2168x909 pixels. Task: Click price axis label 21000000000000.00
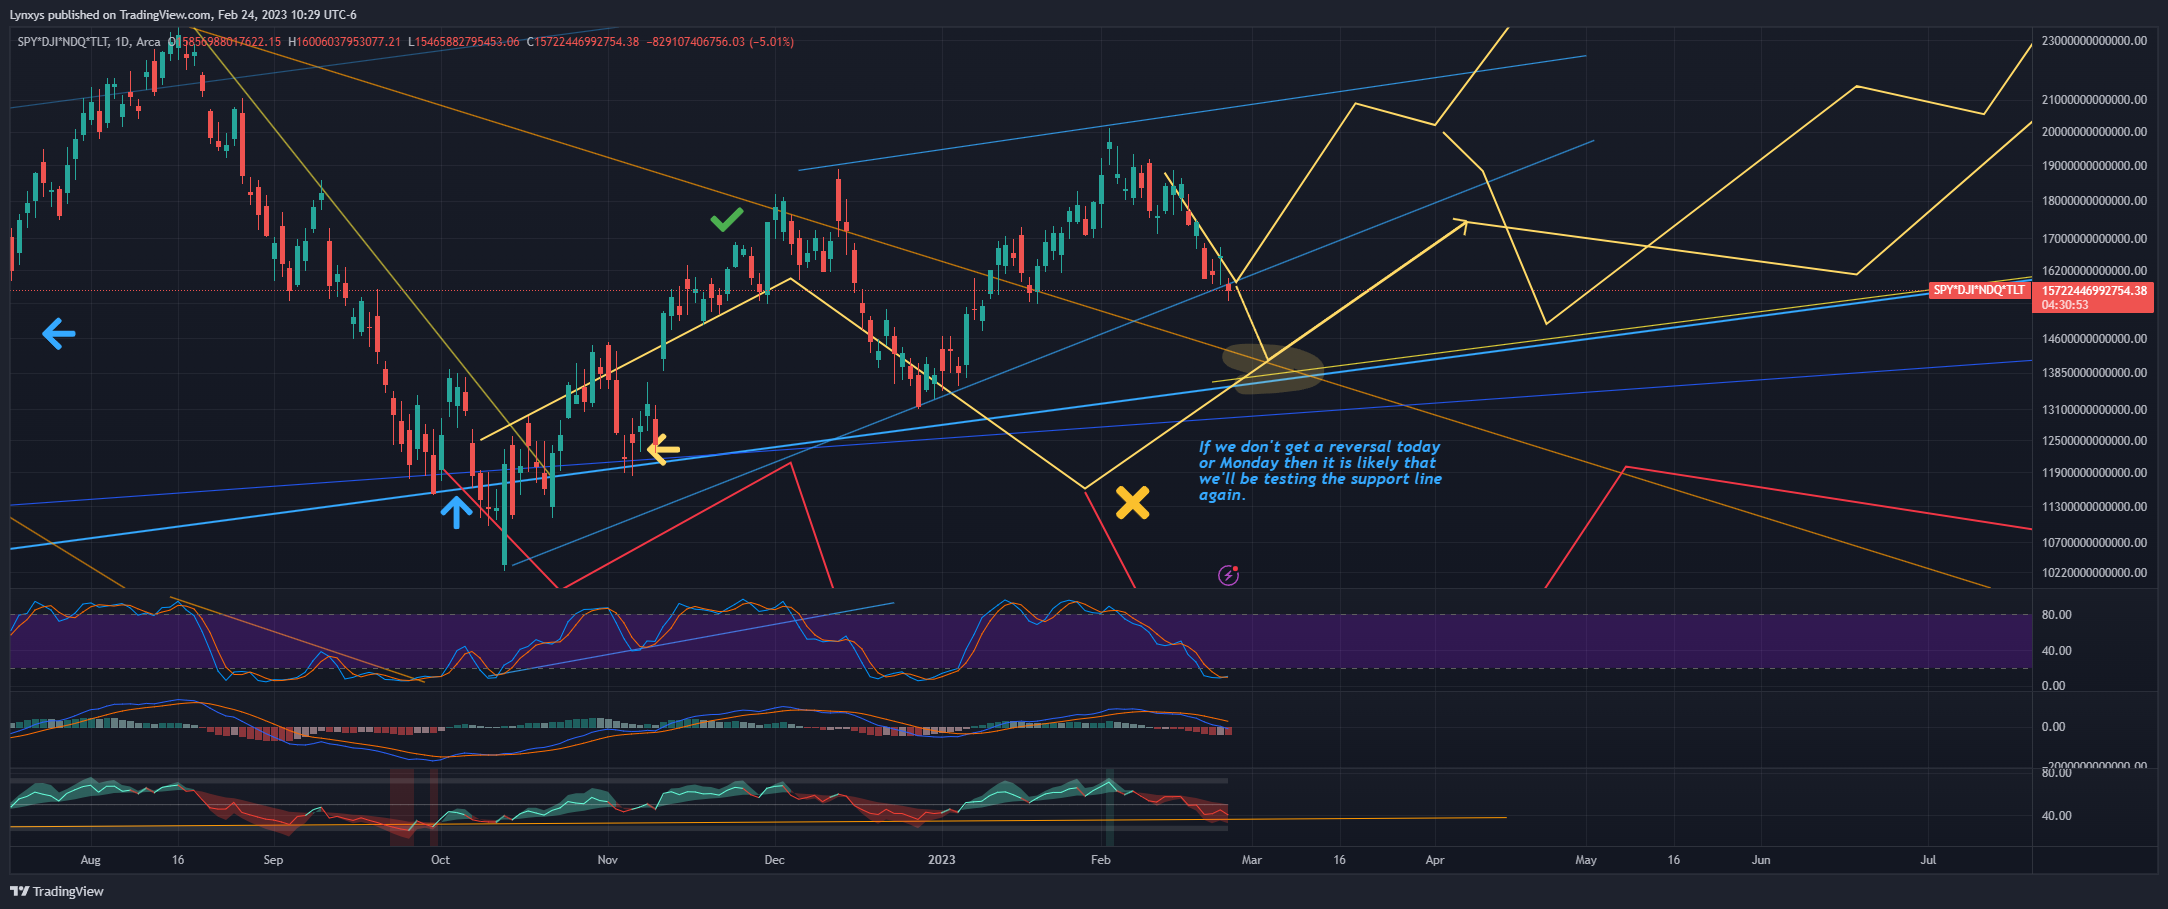click(x=2094, y=100)
